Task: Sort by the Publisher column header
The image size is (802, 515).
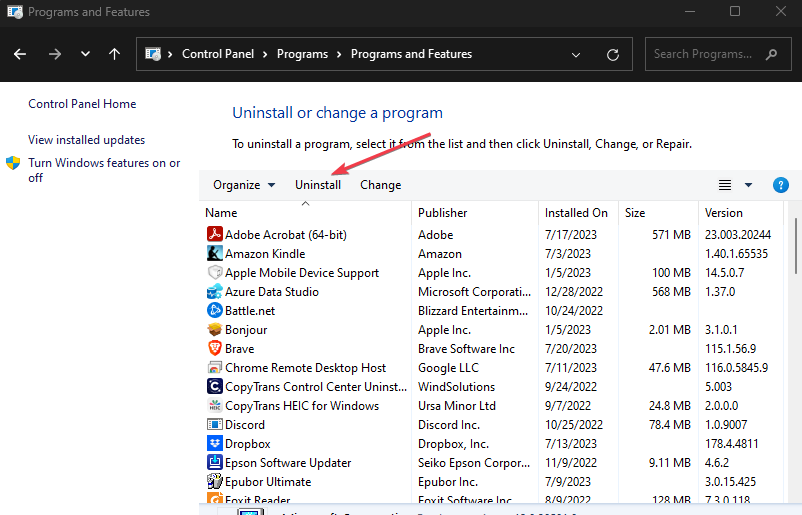Action: 475,213
